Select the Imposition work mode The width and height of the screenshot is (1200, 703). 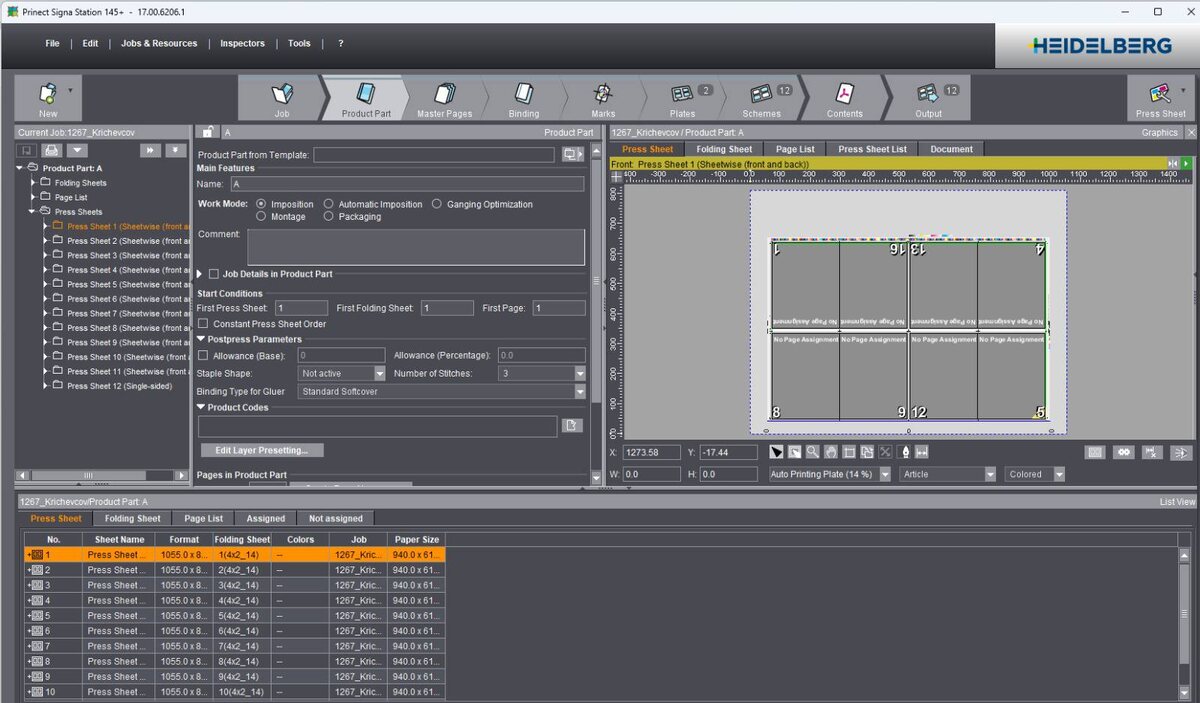click(x=262, y=204)
